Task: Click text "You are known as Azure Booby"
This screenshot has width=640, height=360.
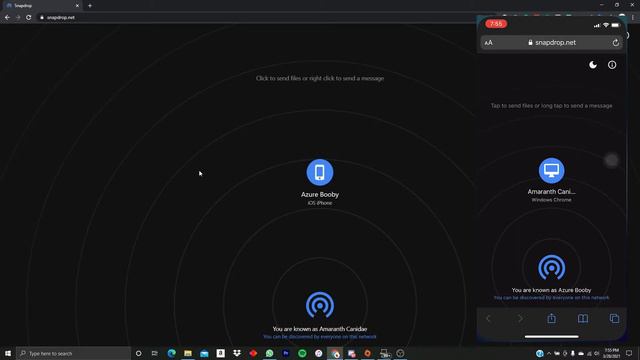Action: click(551, 290)
